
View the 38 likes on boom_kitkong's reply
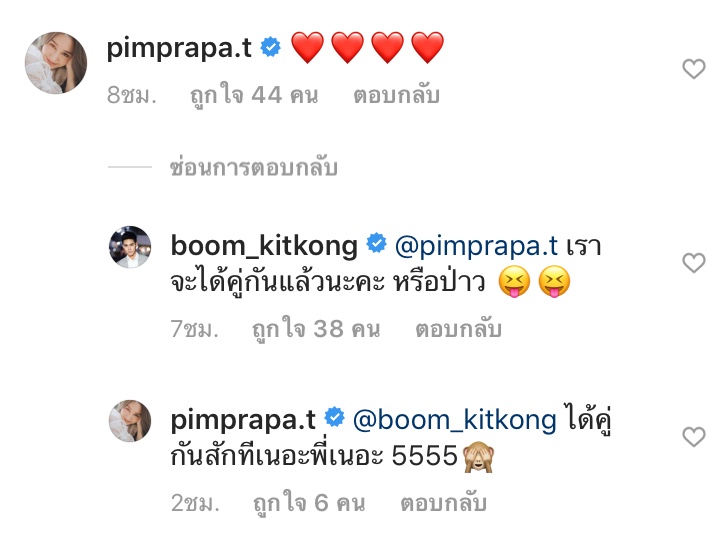pos(316,329)
